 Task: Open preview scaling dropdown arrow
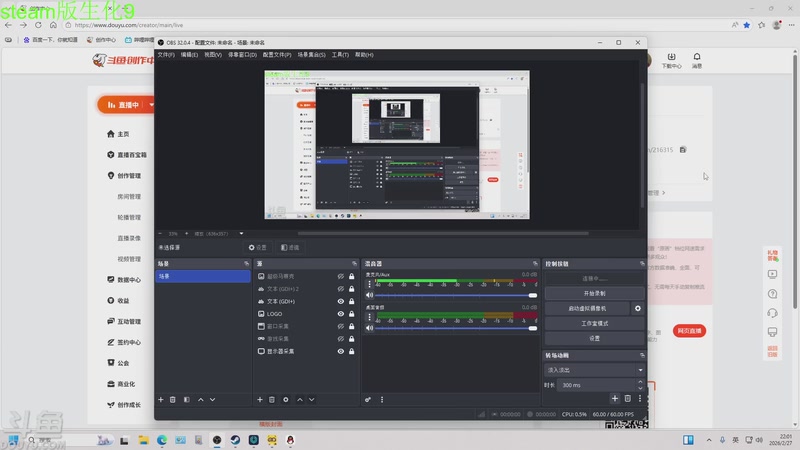click(x=241, y=234)
